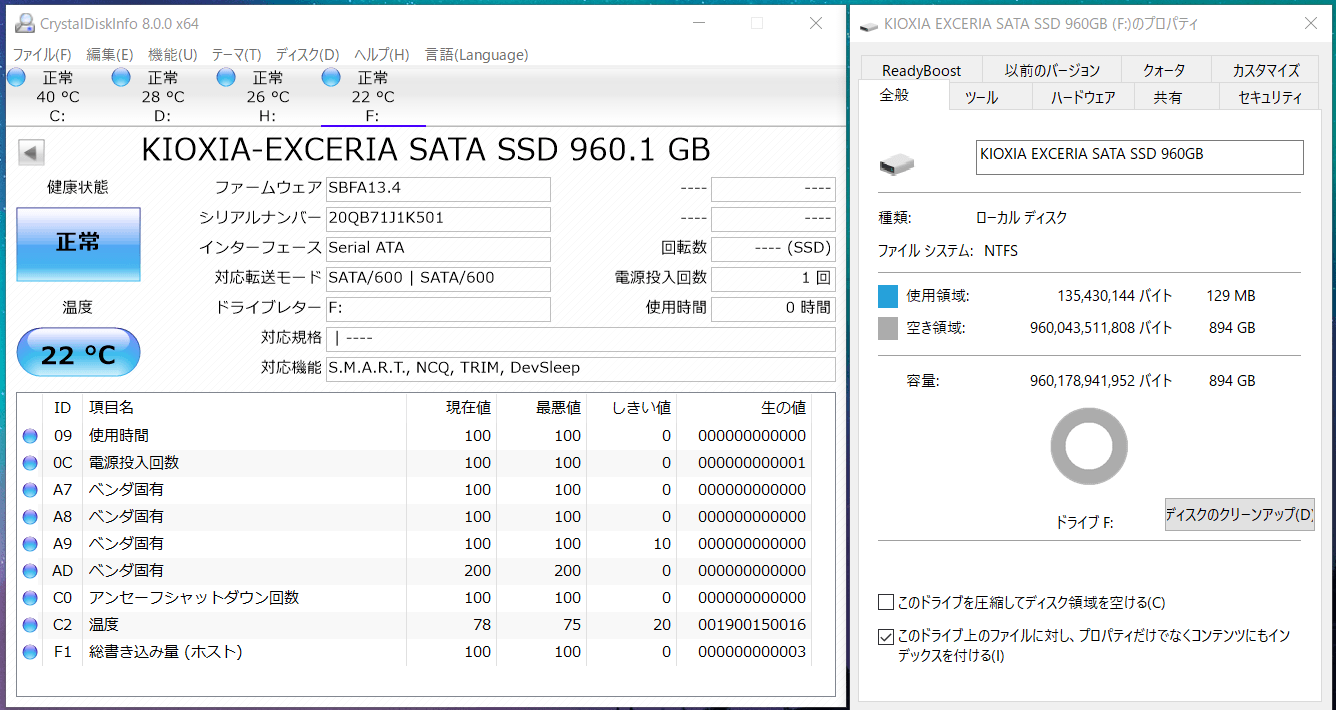Click the しきい値 column header
Screen dimensions: 1336x710
pyautogui.click(x=632, y=408)
